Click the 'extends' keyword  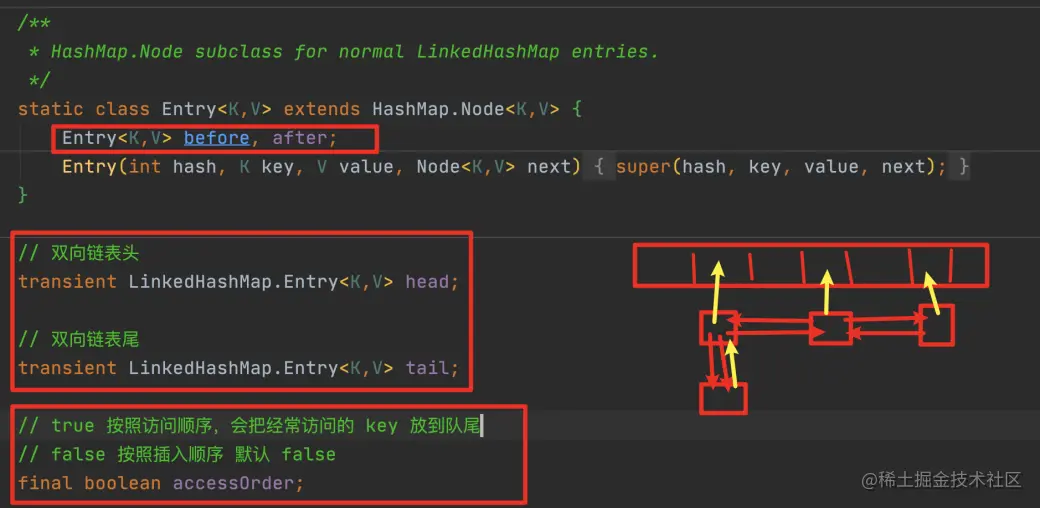[x=322, y=109]
